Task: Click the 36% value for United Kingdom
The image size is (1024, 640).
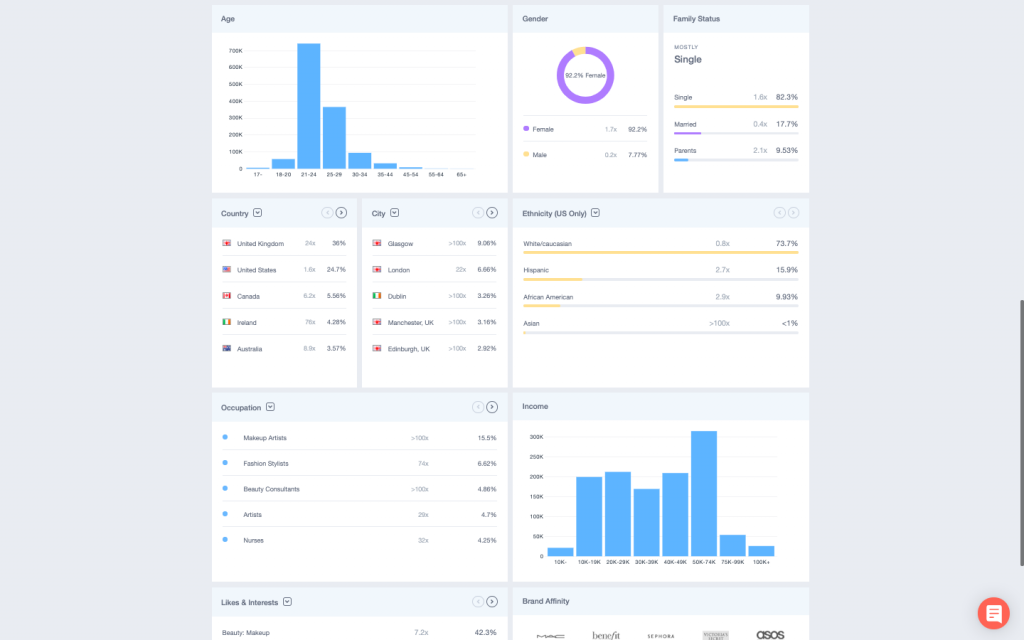Action: [339, 243]
